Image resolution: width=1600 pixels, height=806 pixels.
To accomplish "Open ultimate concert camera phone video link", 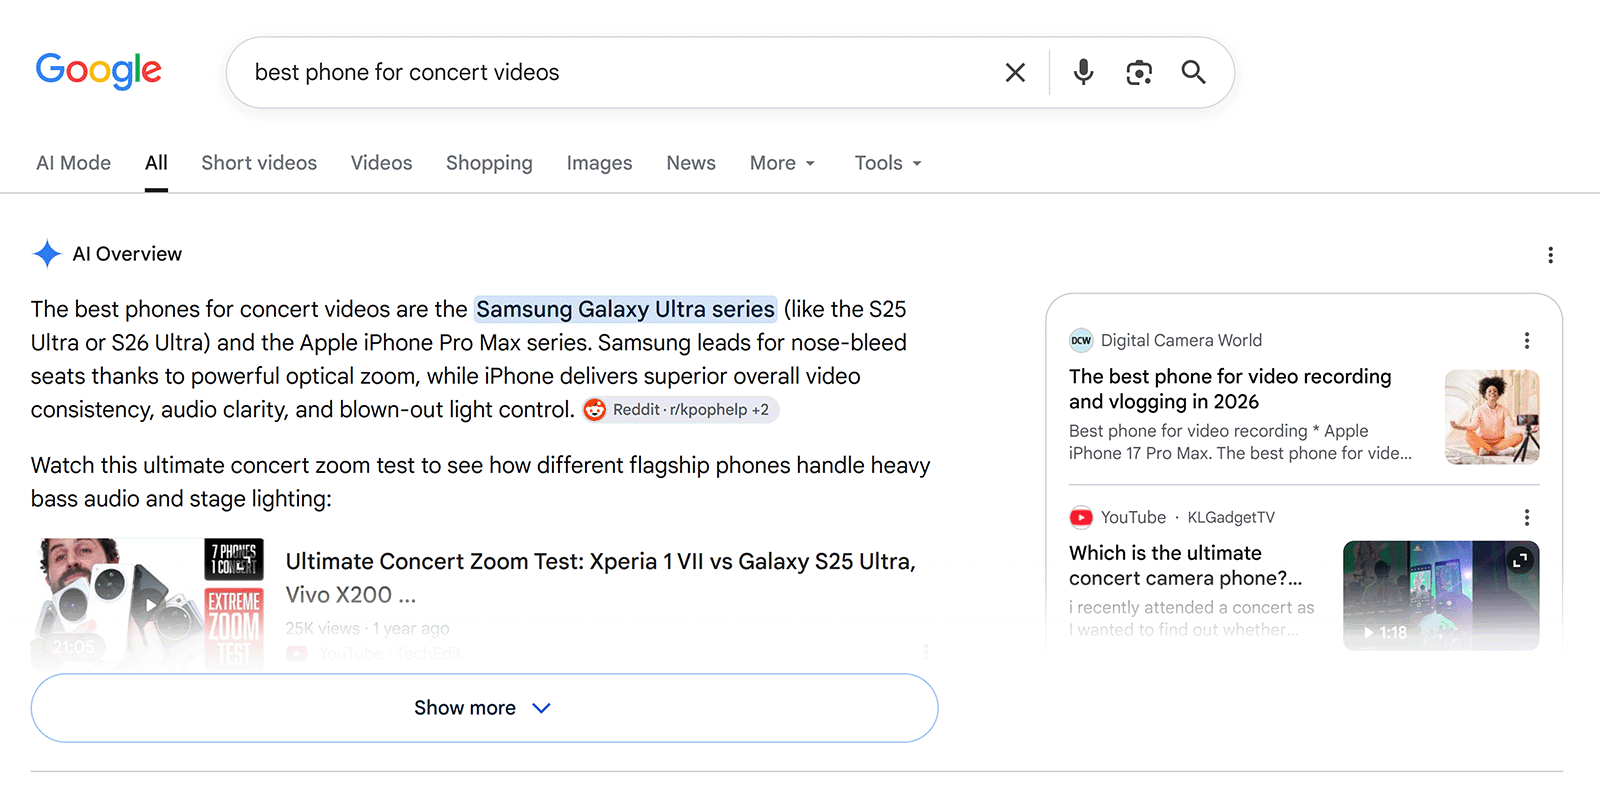I will [1185, 565].
